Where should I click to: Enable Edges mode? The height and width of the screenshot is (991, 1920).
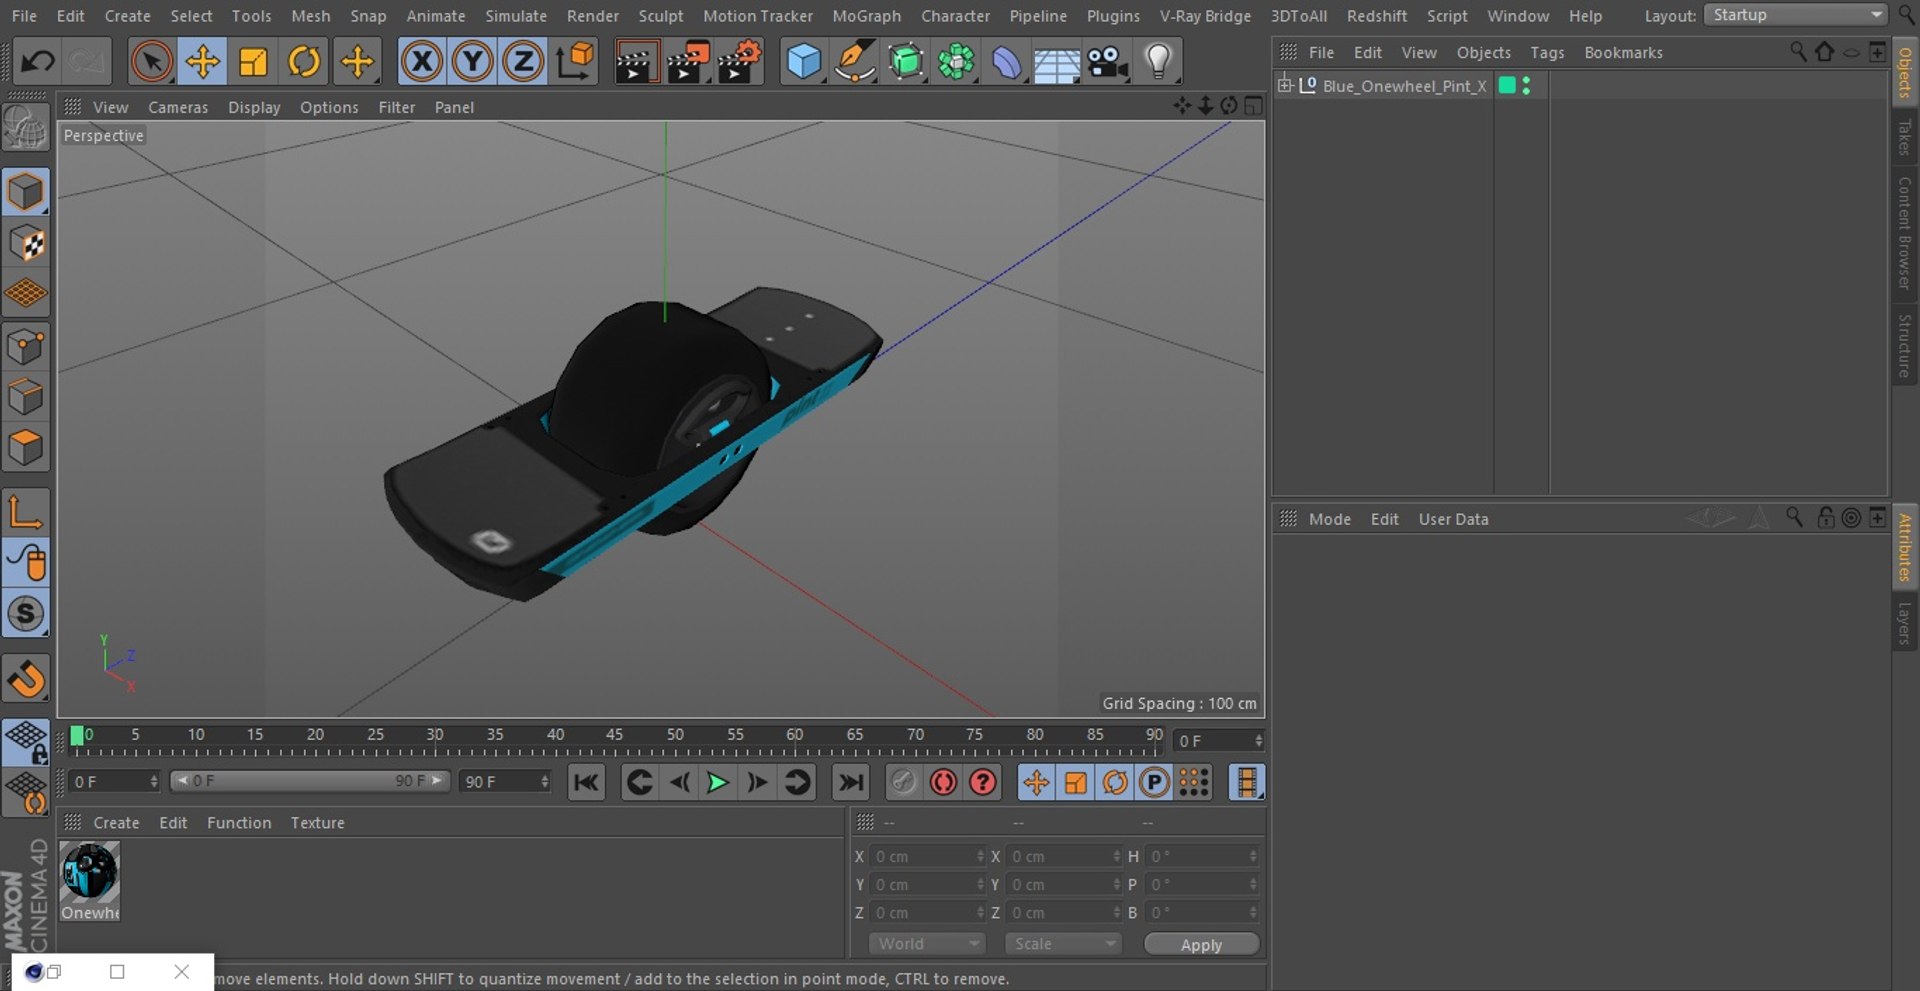[26, 398]
